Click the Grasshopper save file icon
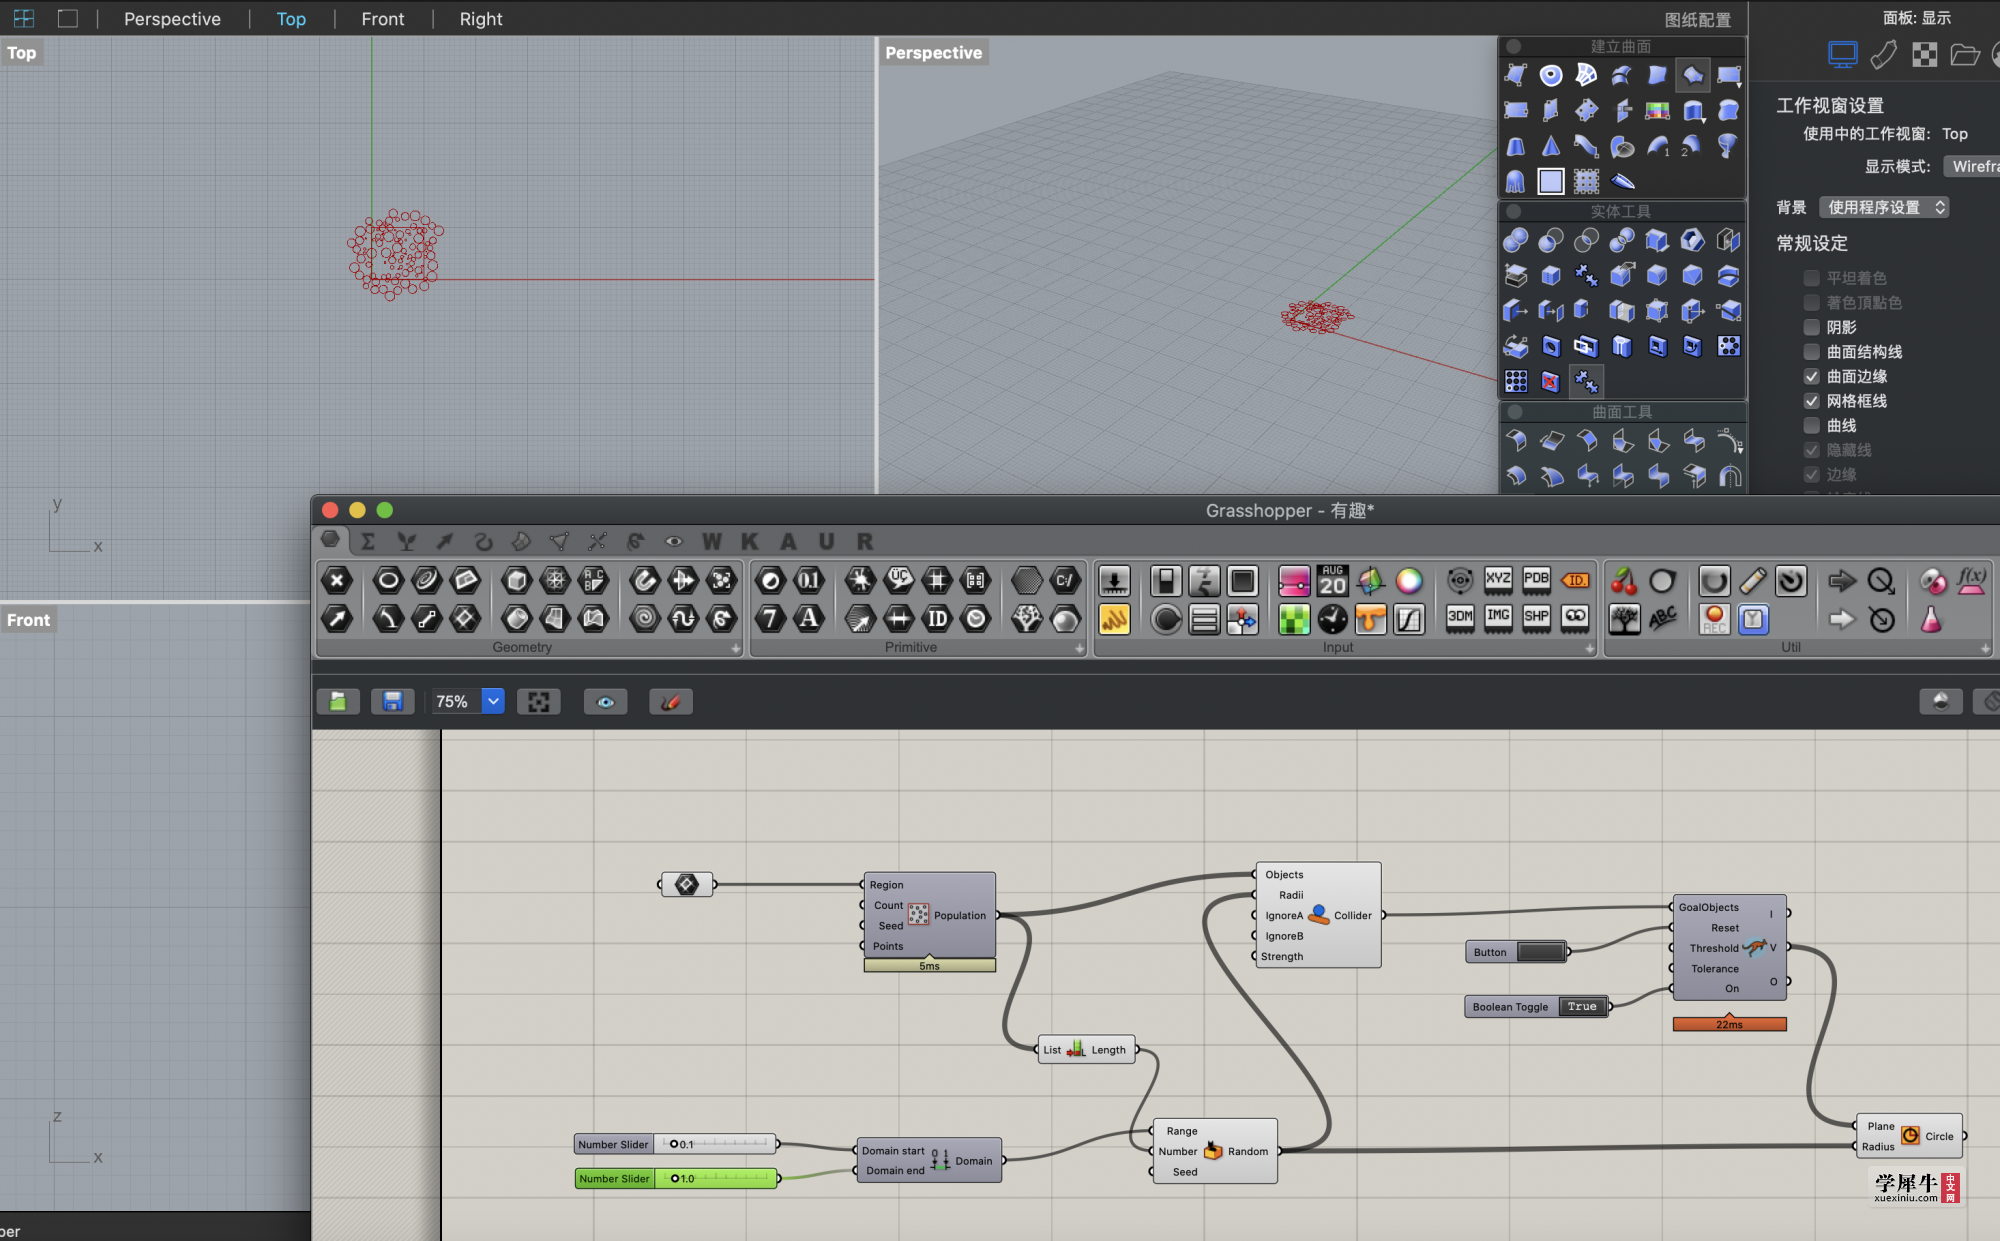 click(392, 702)
